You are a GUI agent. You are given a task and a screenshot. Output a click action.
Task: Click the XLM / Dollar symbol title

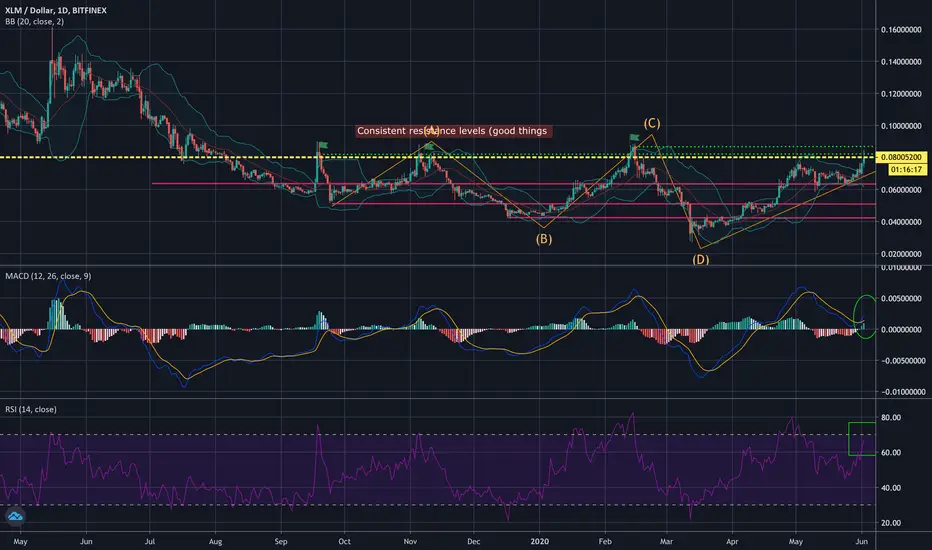tap(56, 10)
